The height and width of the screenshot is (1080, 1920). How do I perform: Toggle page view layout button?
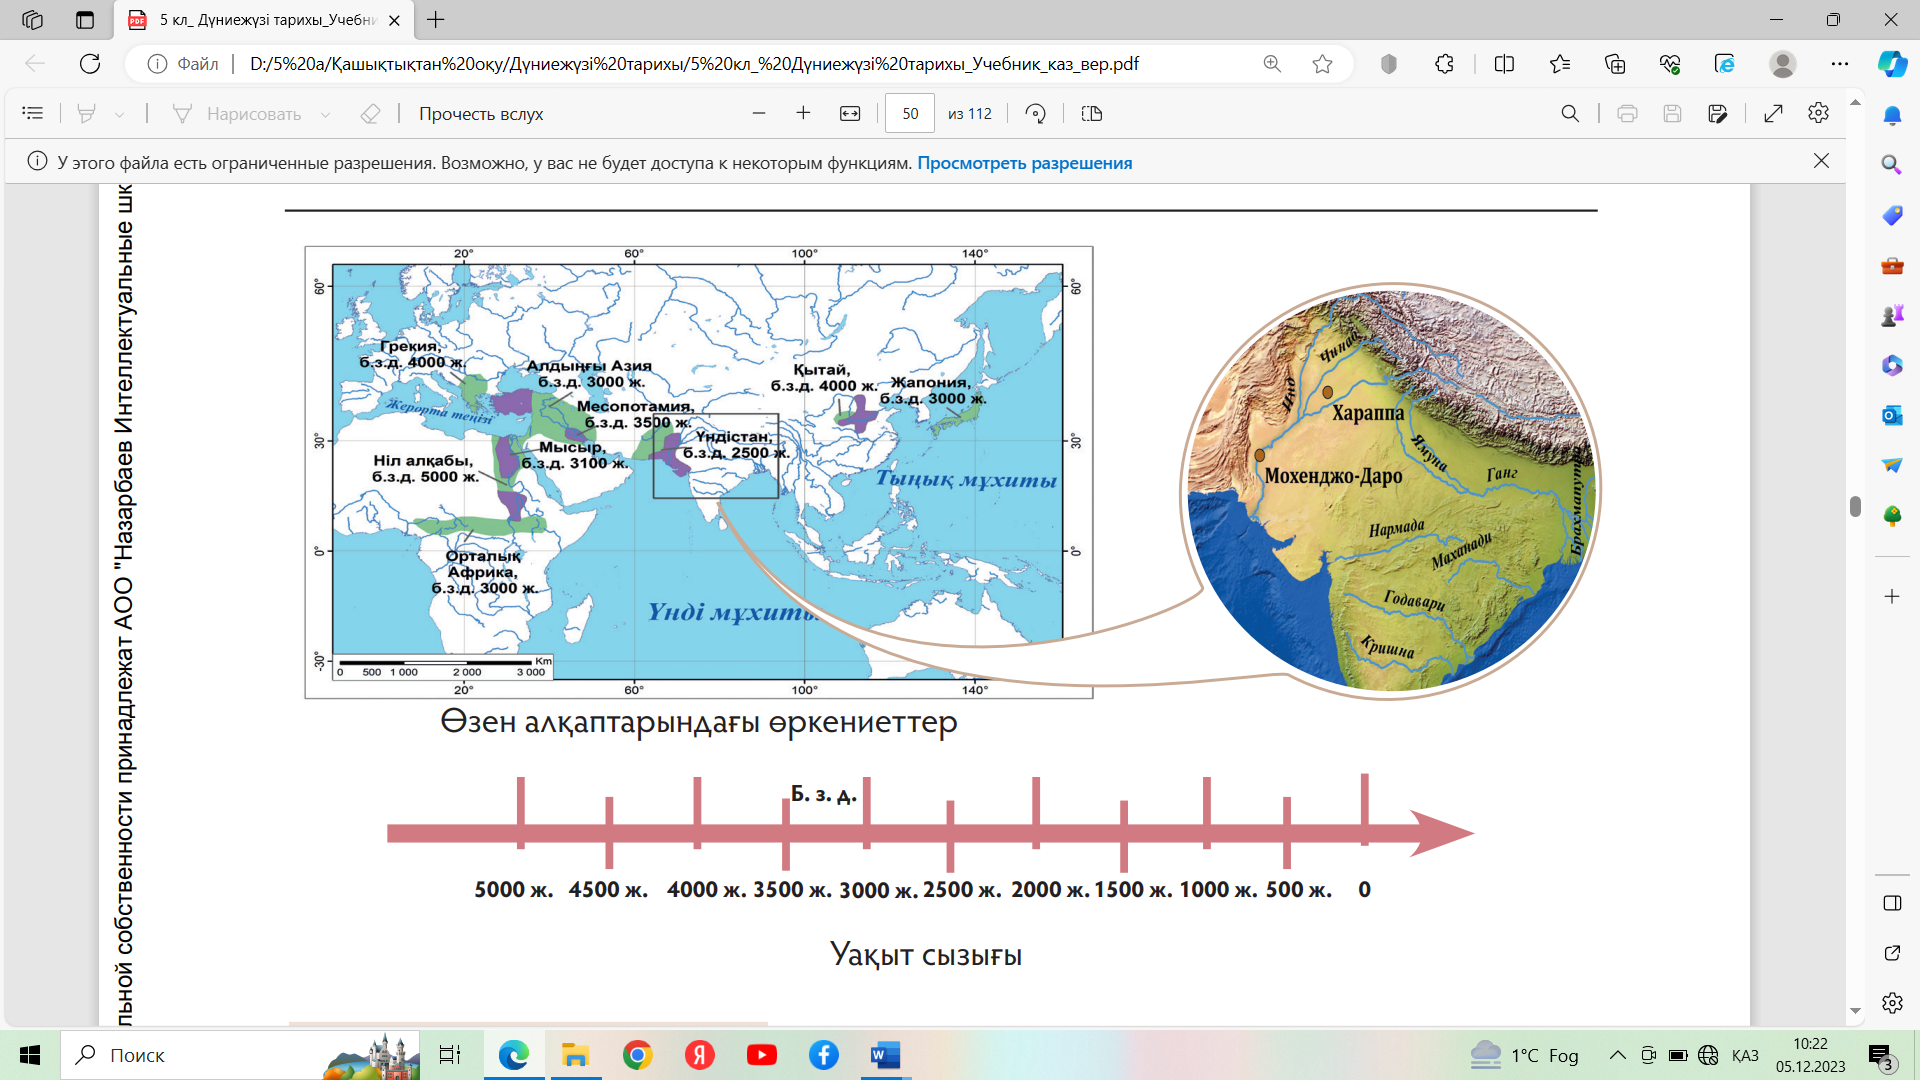pos(1092,114)
